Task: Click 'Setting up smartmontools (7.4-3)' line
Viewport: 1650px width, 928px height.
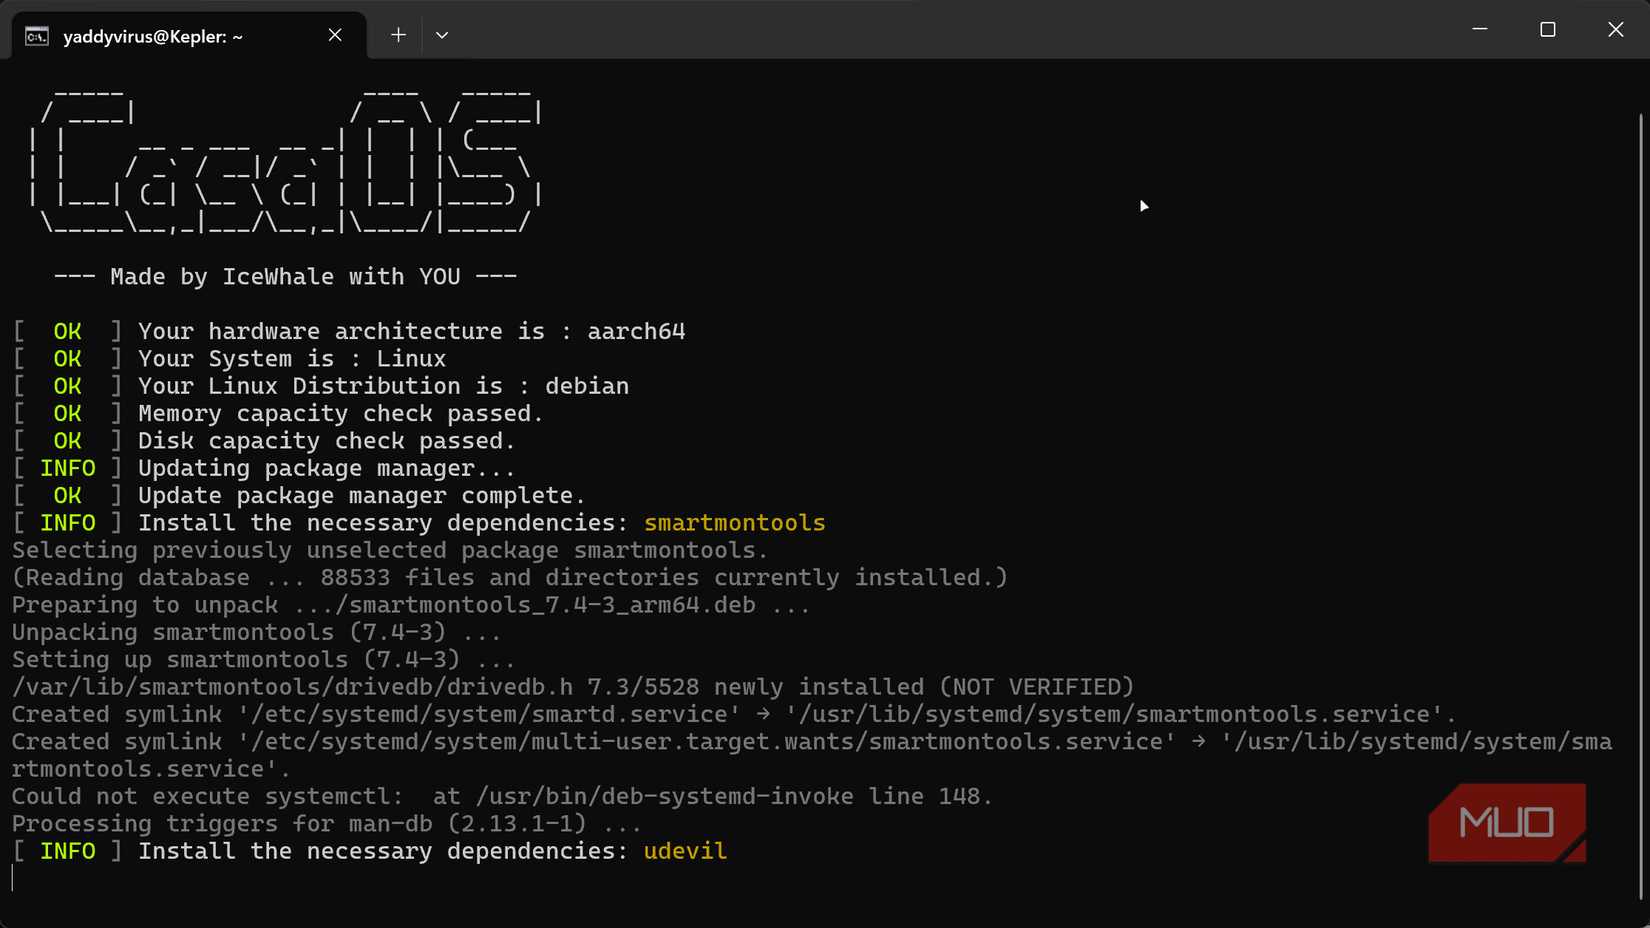Action: tap(263, 660)
